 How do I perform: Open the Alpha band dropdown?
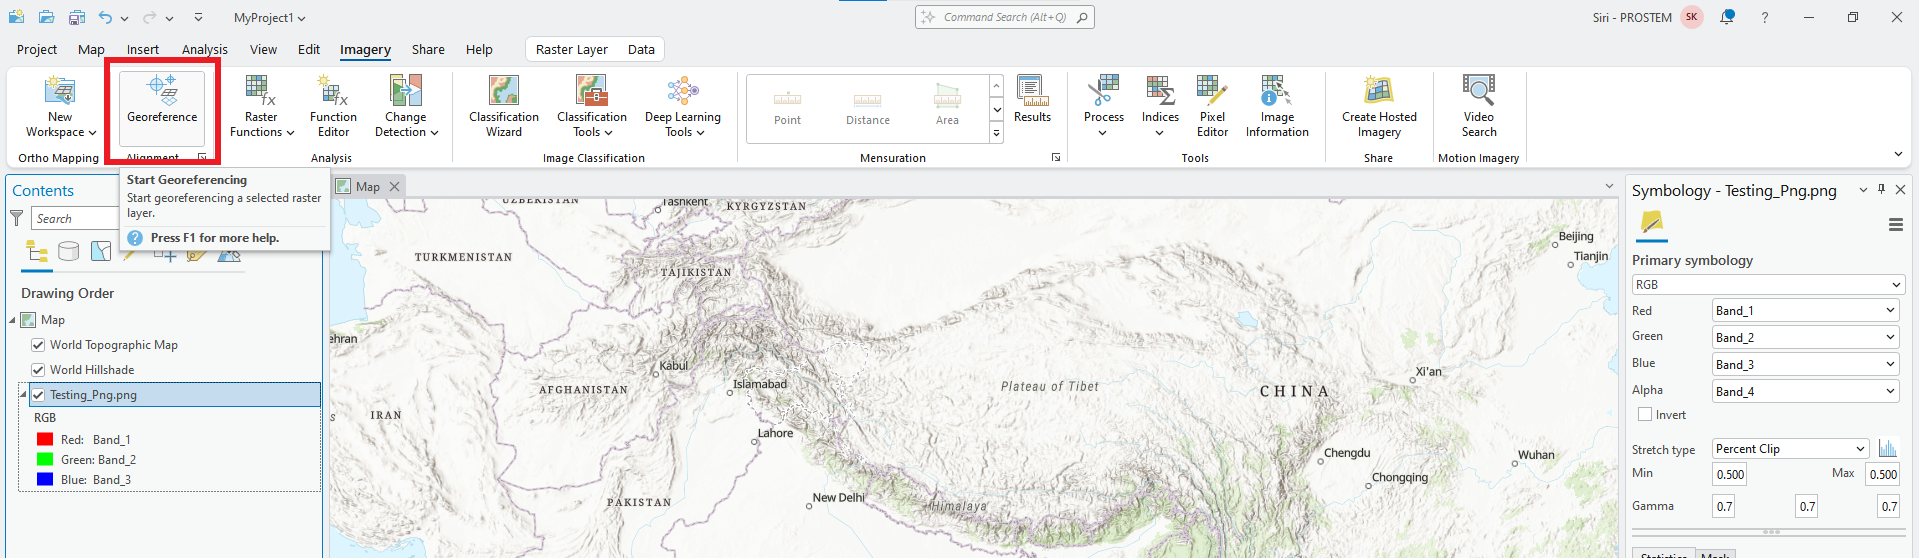[1805, 392]
